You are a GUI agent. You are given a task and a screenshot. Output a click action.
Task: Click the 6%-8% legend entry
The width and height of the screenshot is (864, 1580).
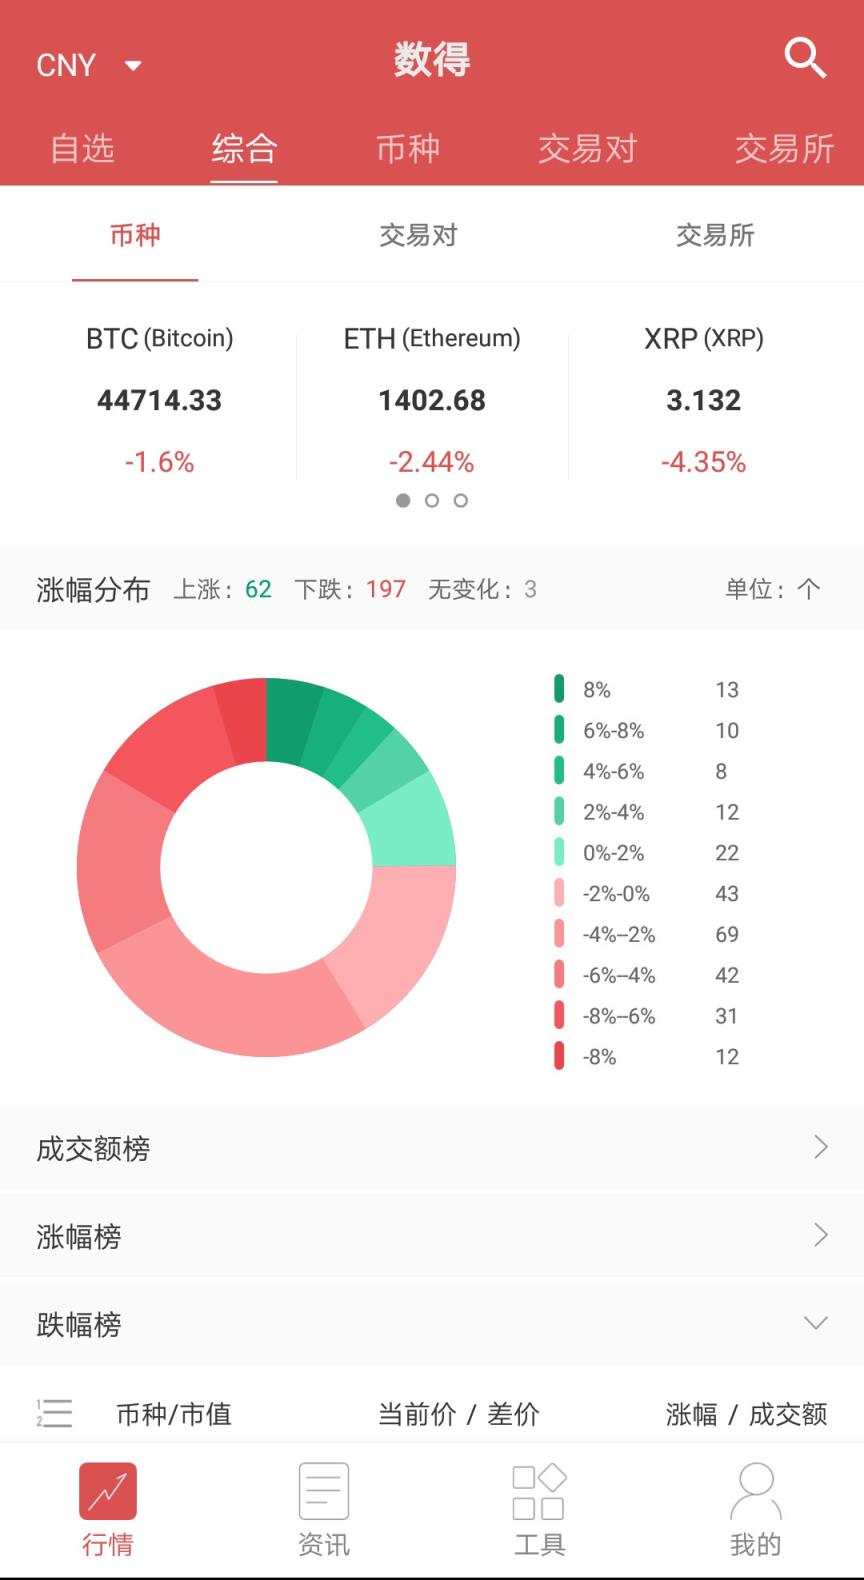pos(647,730)
